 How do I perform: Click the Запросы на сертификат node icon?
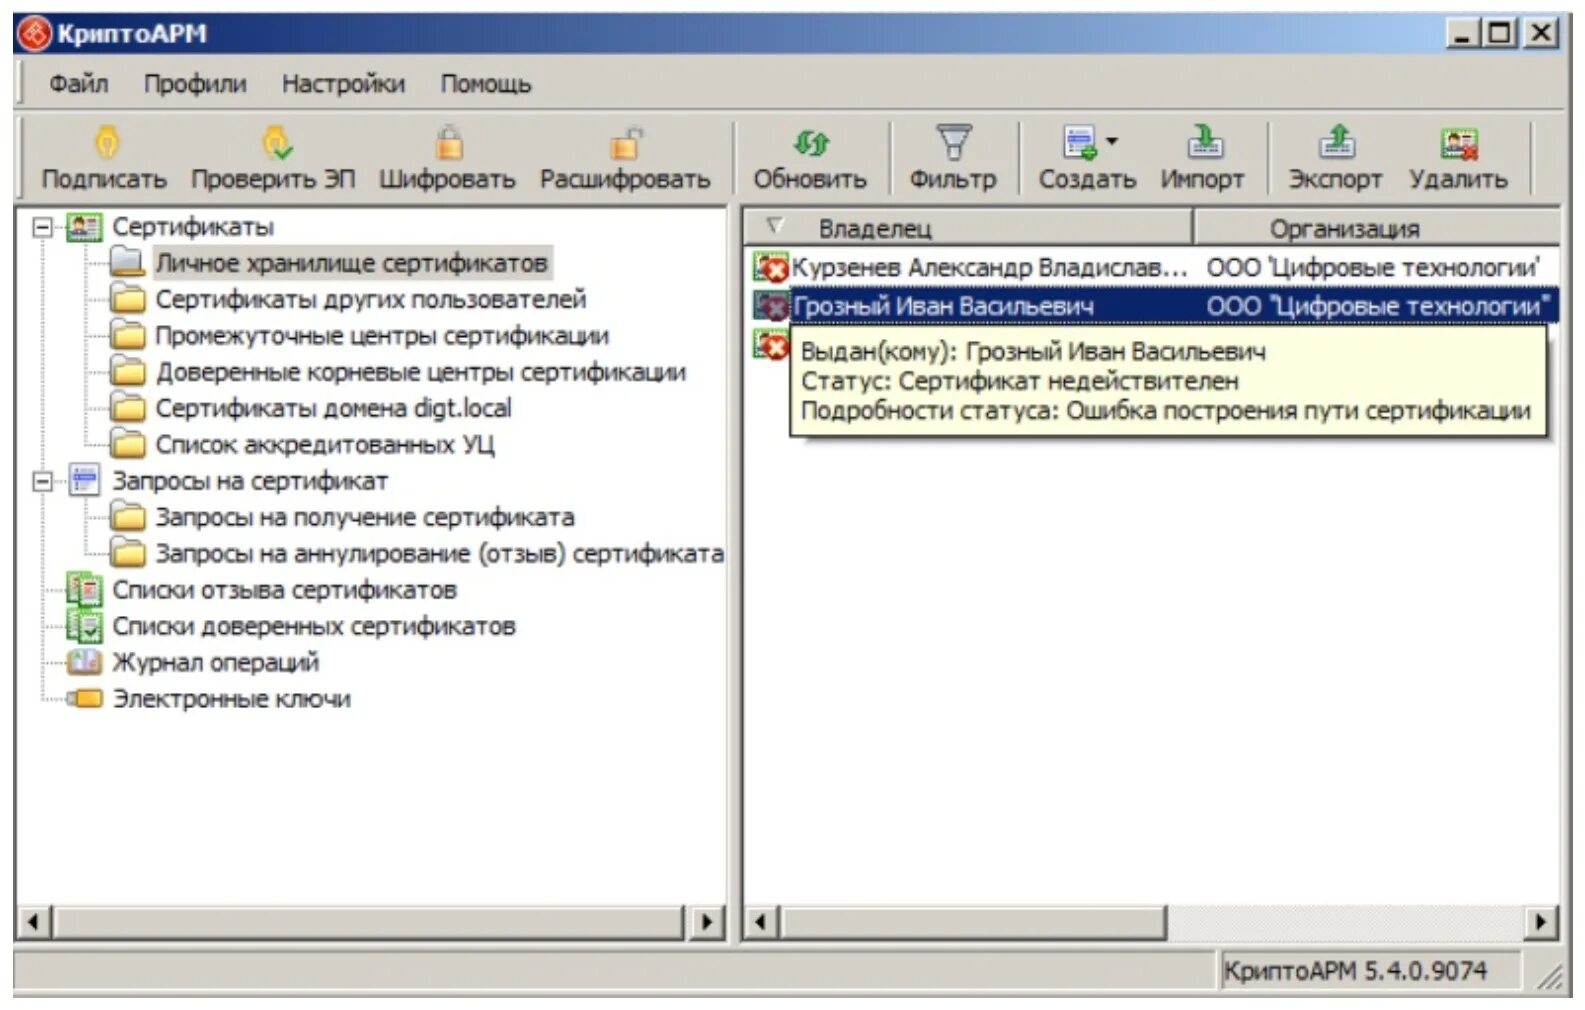pos(84,481)
